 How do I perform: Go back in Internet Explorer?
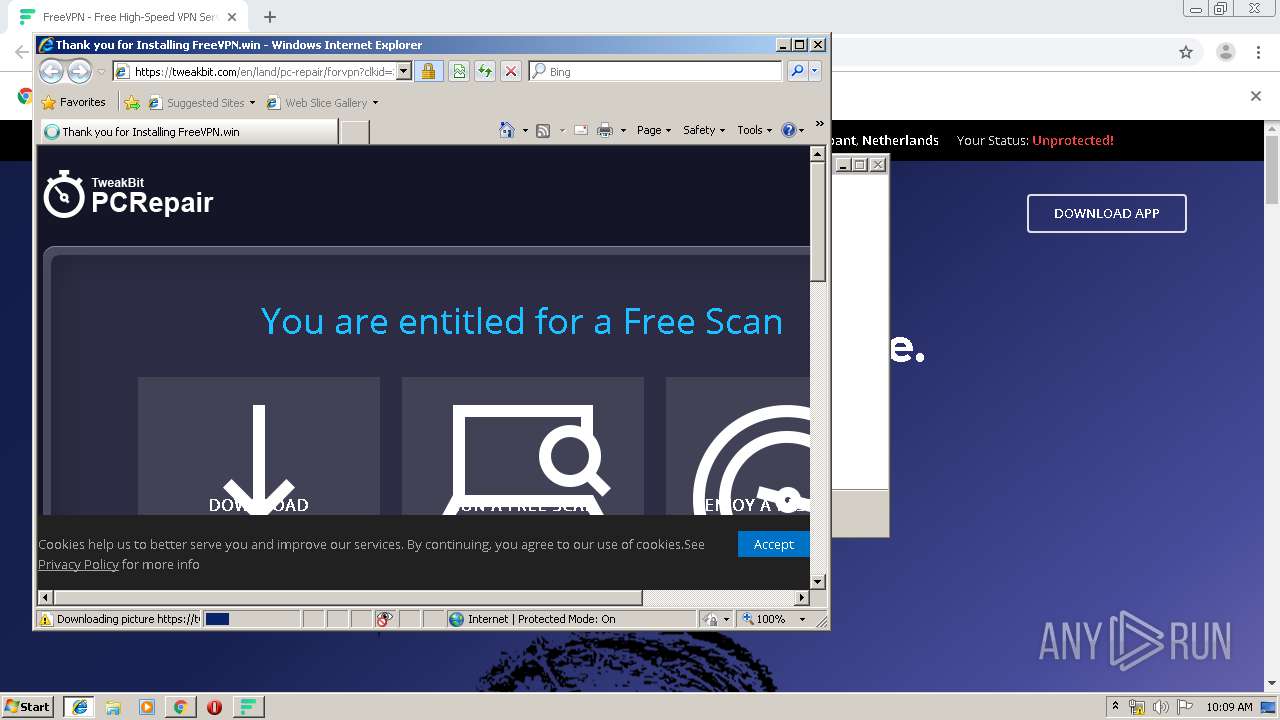pyautogui.click(x=51, y=71)
